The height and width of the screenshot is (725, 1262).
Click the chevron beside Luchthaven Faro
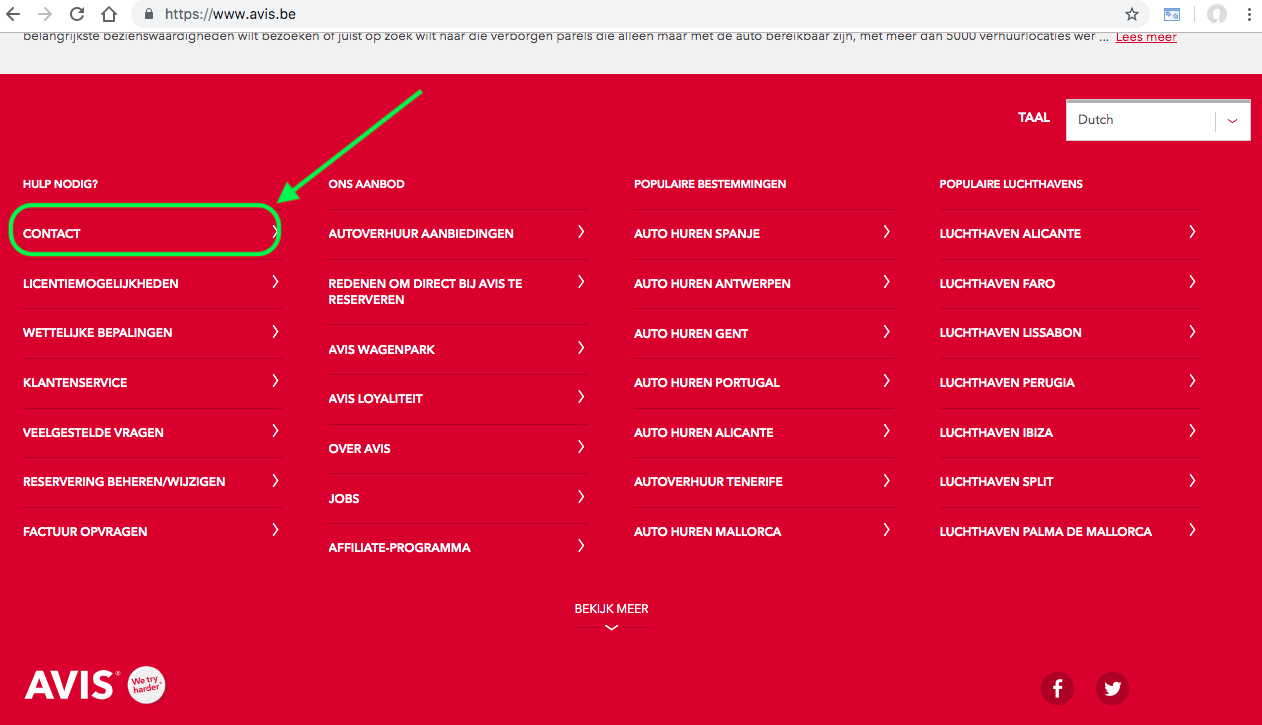click(1192, 282)
